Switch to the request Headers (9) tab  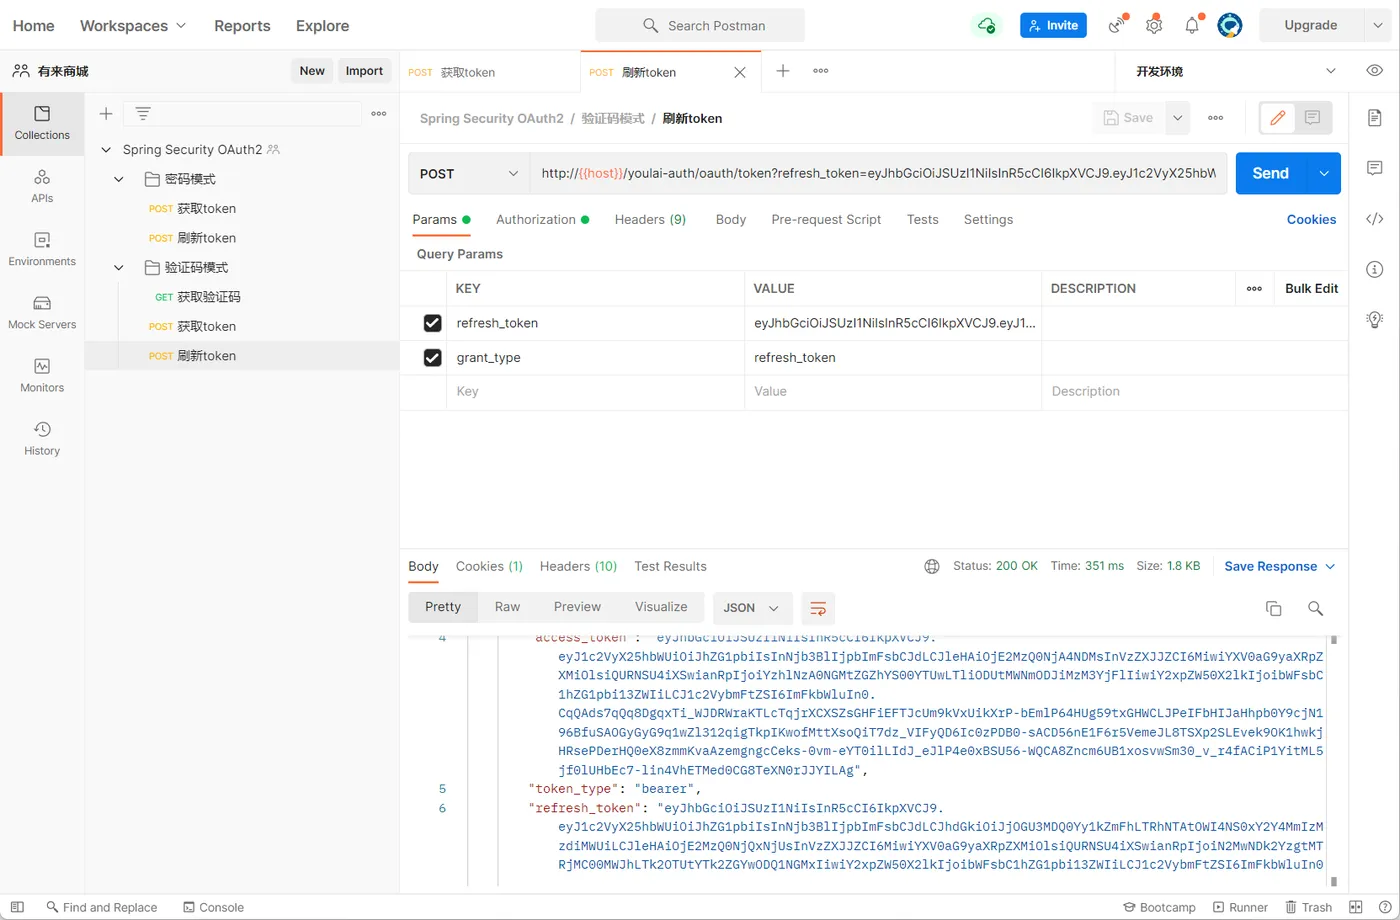pos(650,219)
